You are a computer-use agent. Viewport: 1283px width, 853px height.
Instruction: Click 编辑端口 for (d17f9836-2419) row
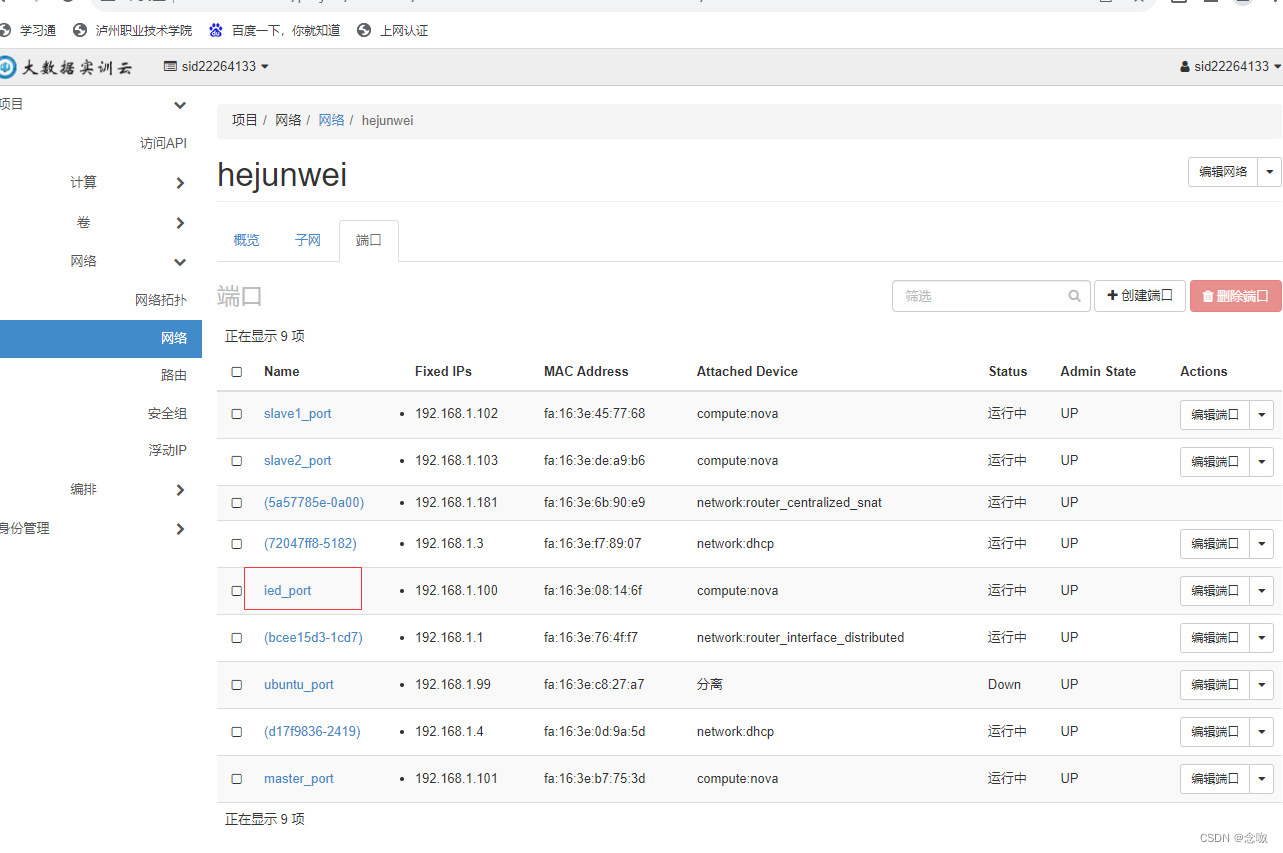1215,732
